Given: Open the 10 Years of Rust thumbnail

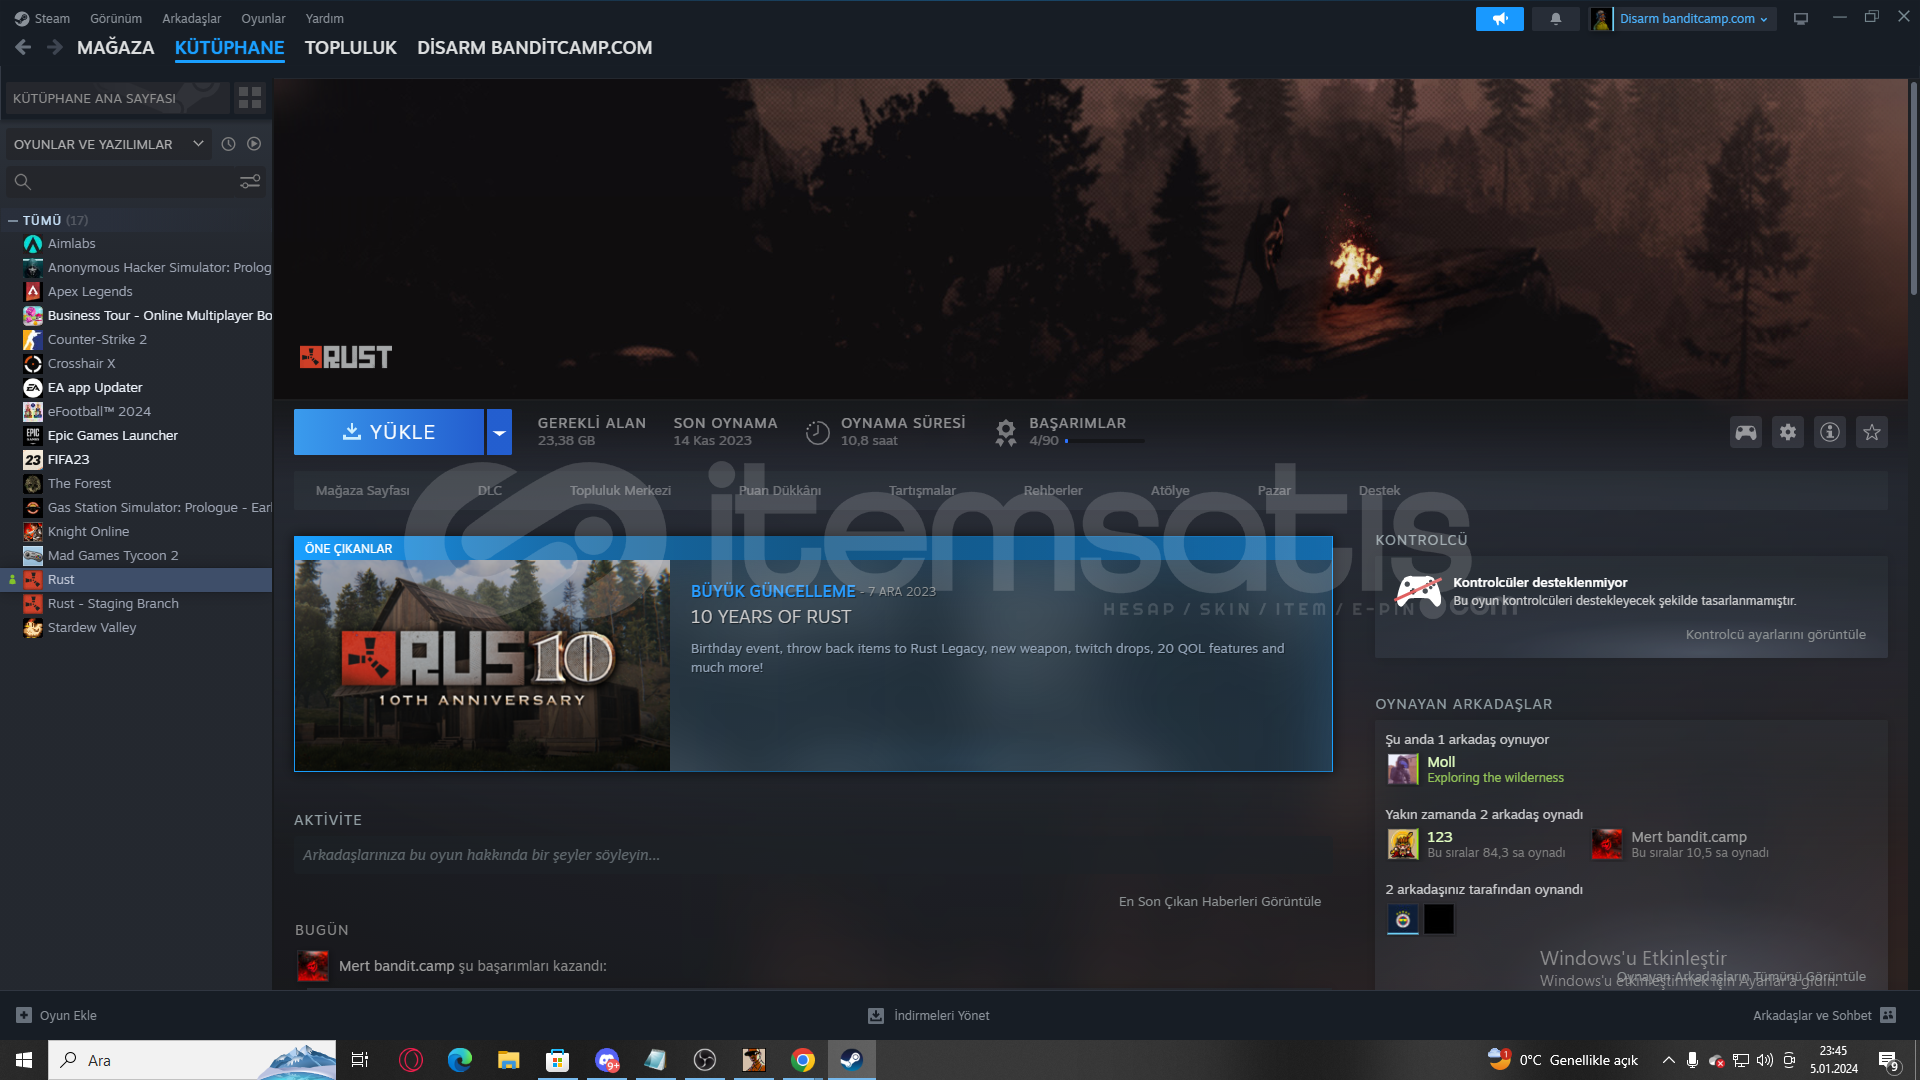Looking at the screenshot, I should tap(482, 666).
